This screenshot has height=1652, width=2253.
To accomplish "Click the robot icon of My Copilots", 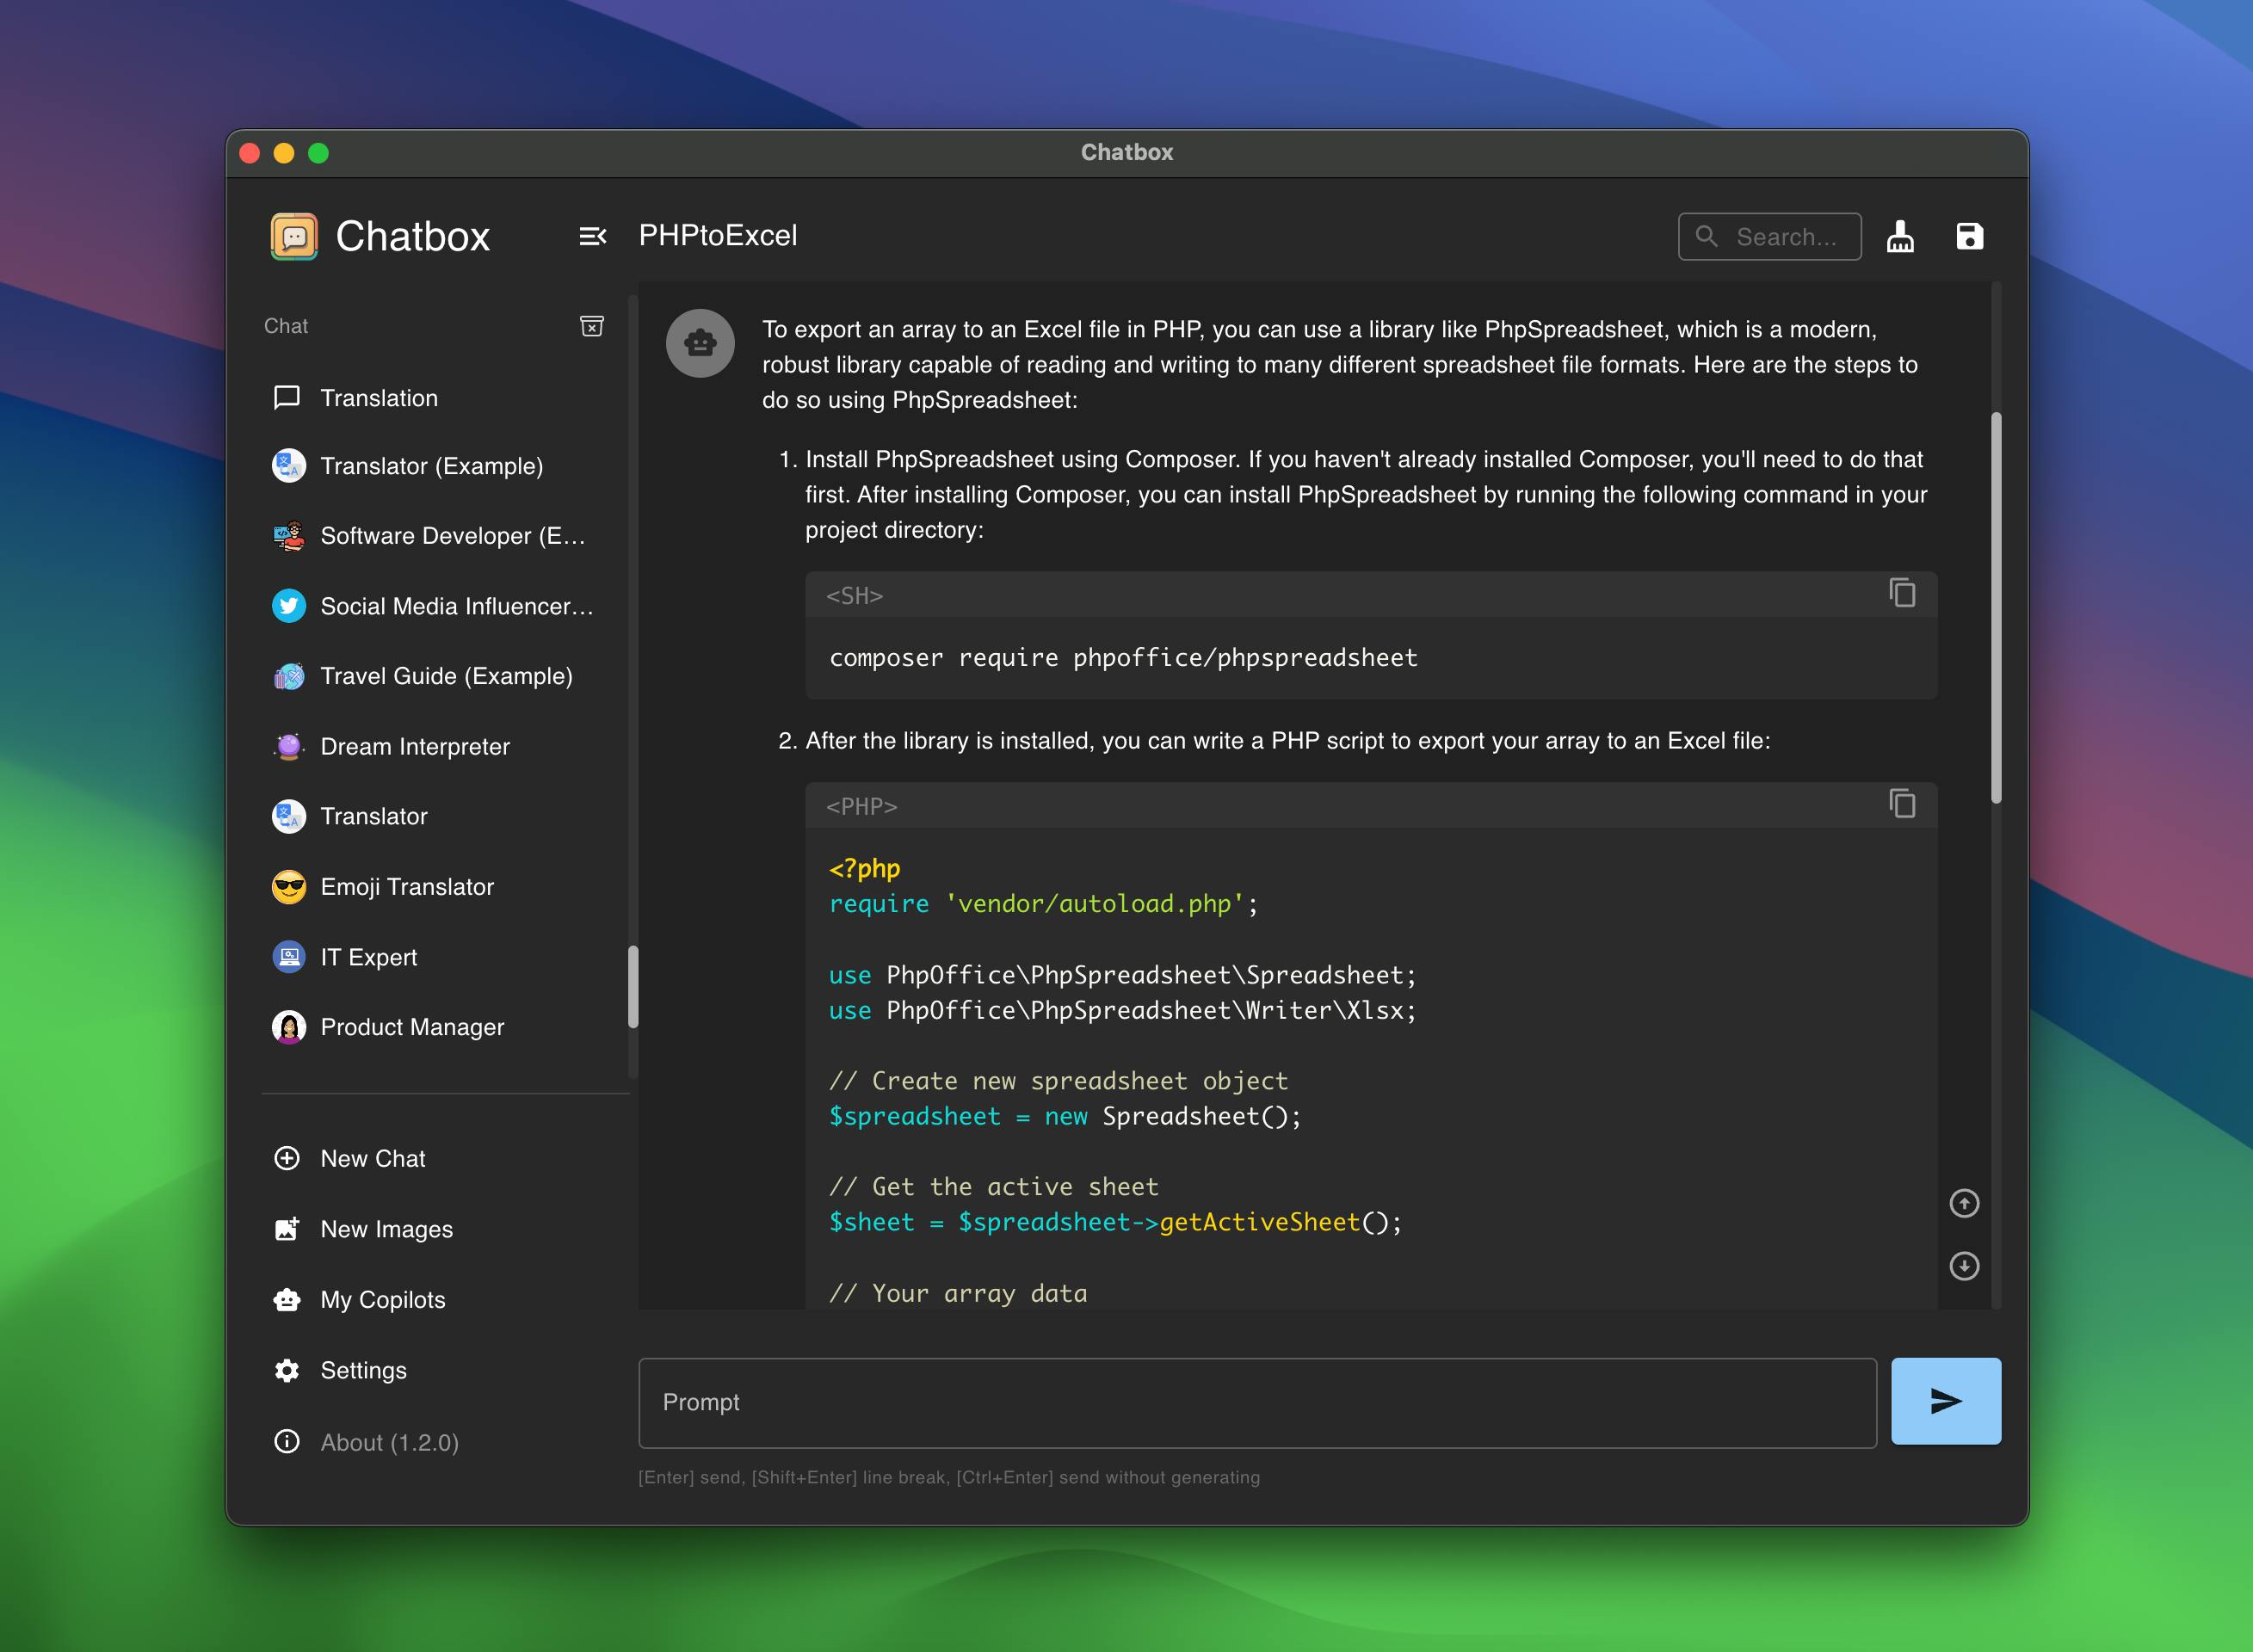I will tap(287, 1300).
